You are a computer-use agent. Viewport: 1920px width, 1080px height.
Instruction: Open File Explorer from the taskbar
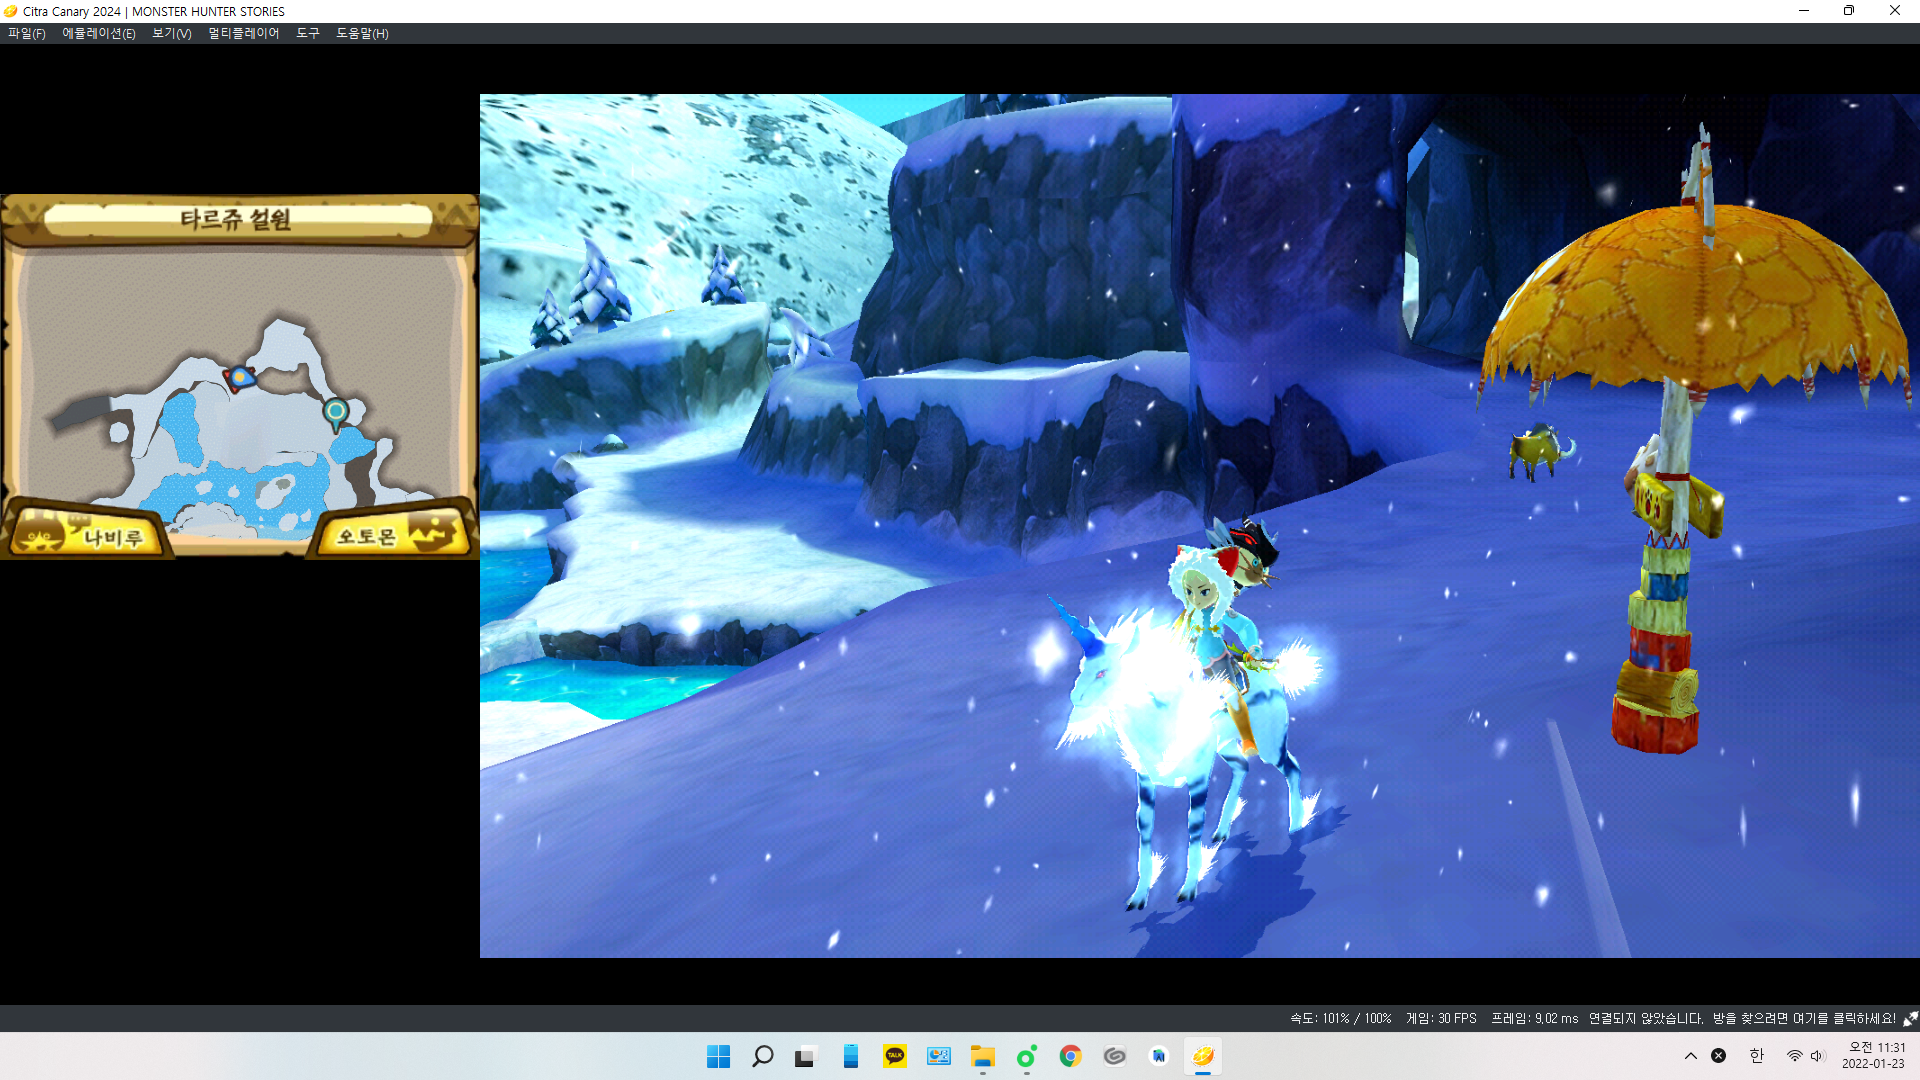tap(982, 1056)
